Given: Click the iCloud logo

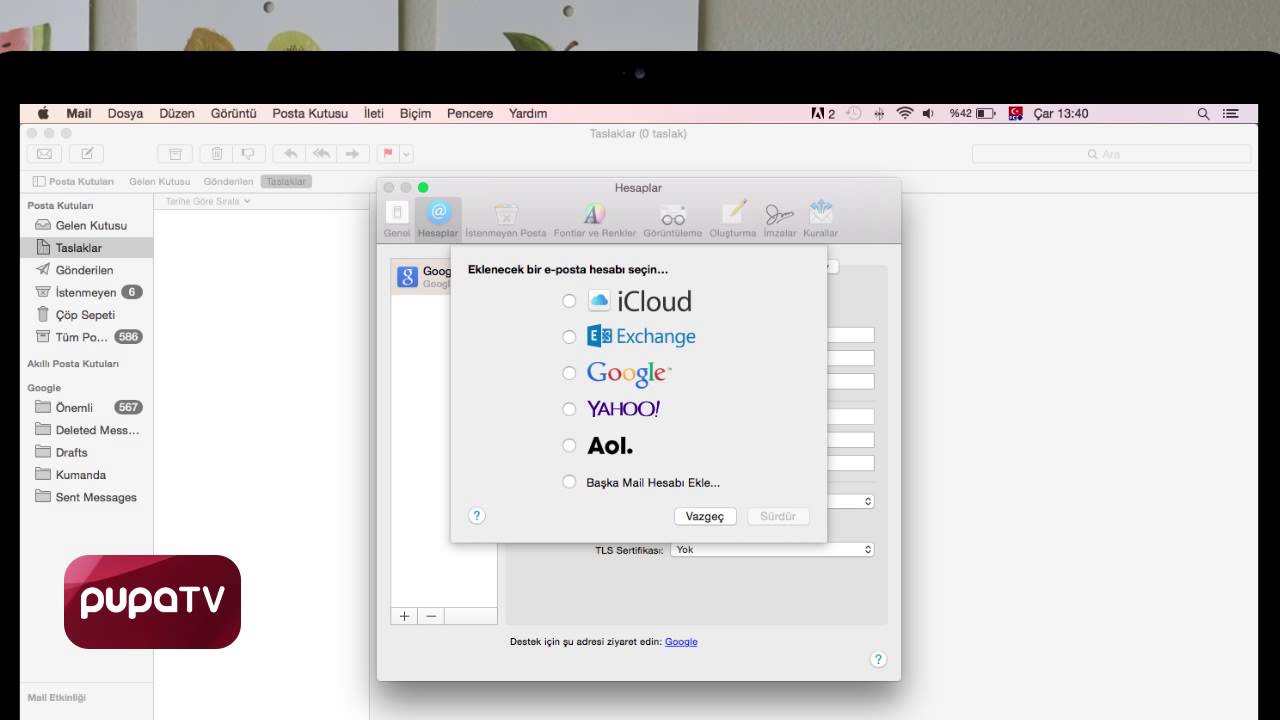Looking at the screenshot, I should click(640, 301).
